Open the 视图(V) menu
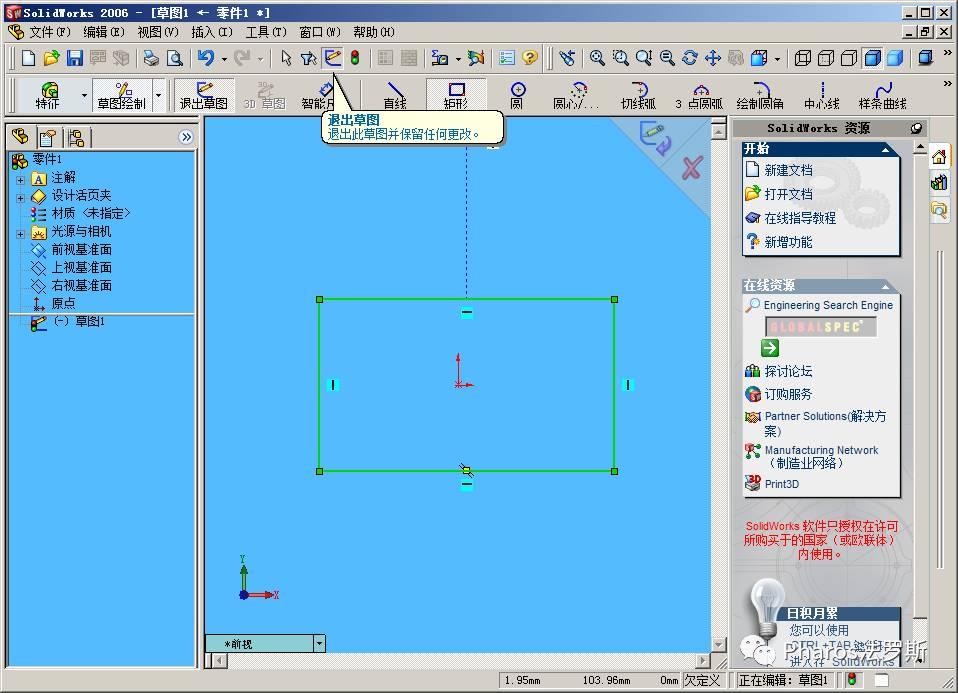 click(x=158, y=32)
